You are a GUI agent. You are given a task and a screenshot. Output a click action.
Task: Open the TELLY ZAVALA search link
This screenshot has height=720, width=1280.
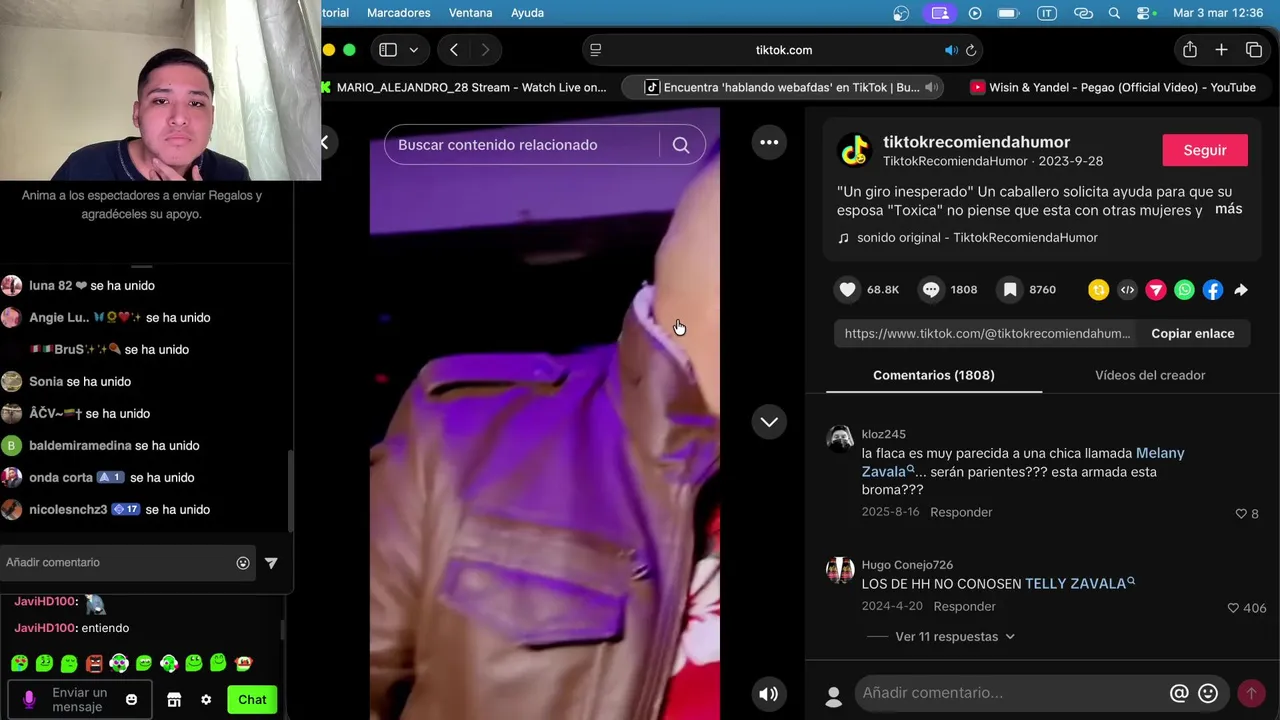click(1080, 583)
